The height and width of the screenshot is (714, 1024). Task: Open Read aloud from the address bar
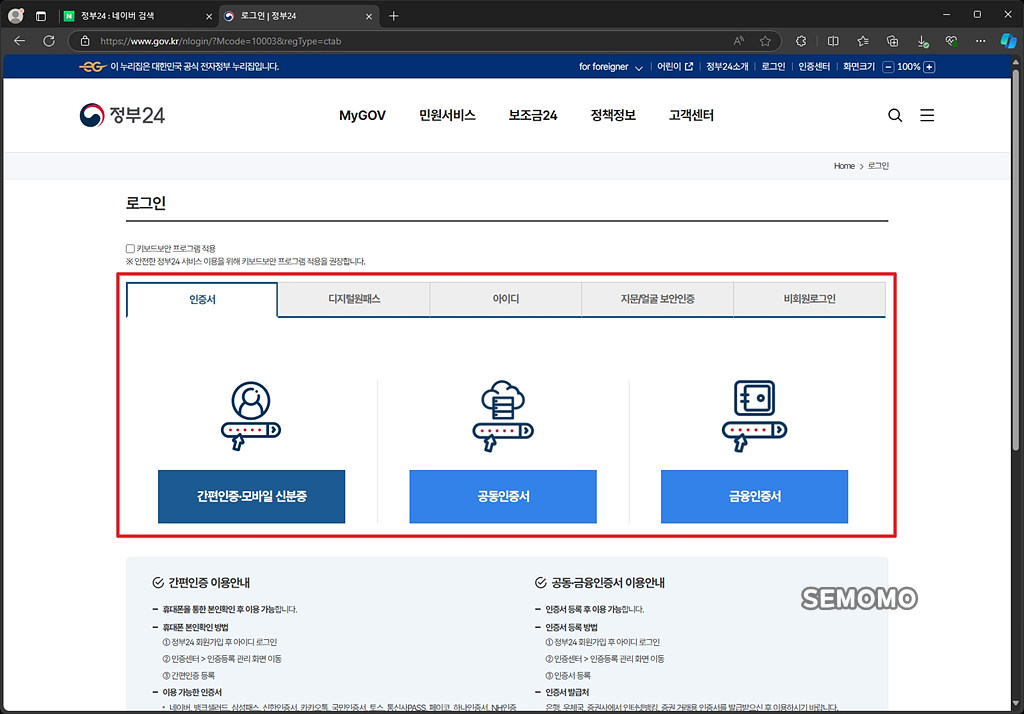(x=739, y=41)
